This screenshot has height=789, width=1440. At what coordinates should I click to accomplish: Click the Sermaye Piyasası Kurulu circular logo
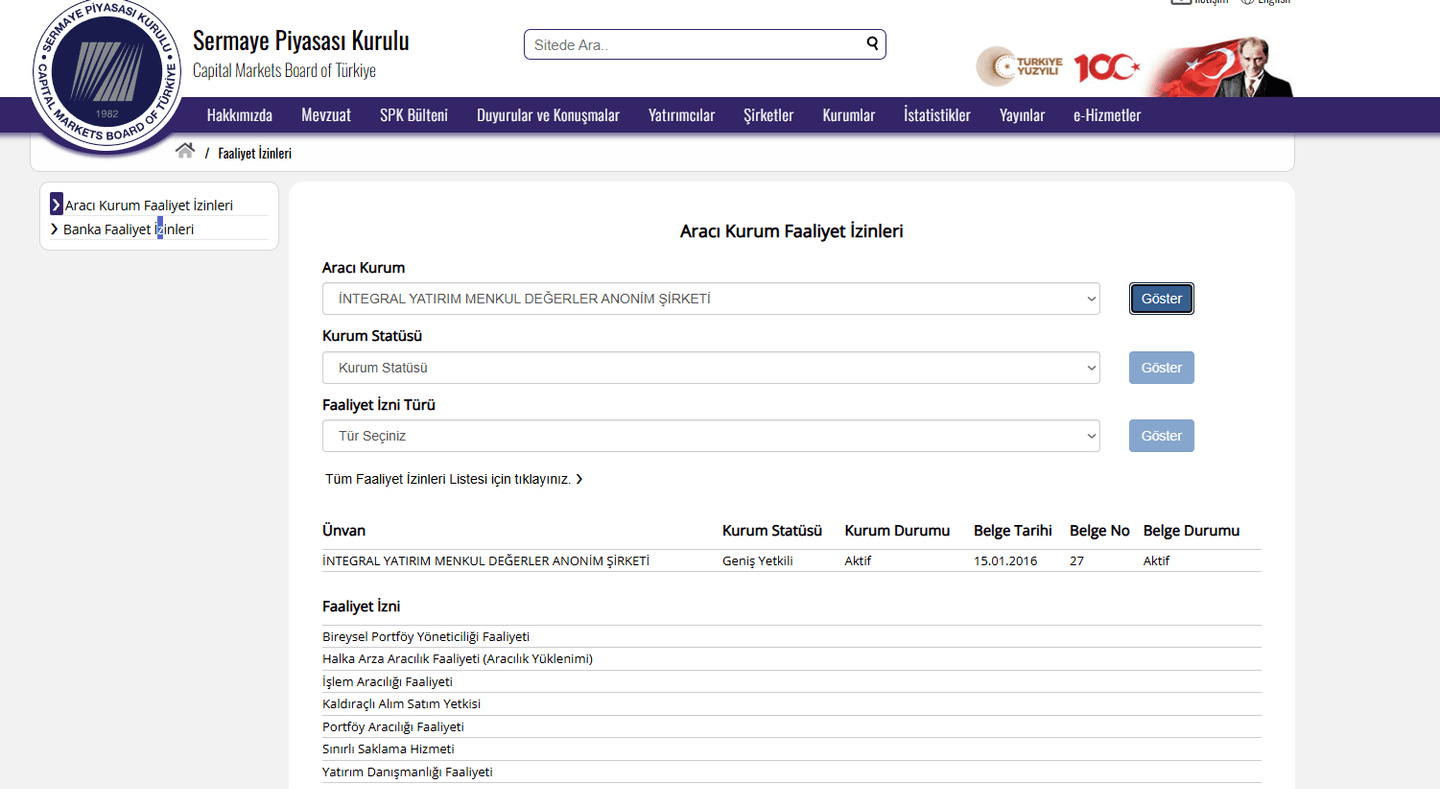click(x=107, y=77)
